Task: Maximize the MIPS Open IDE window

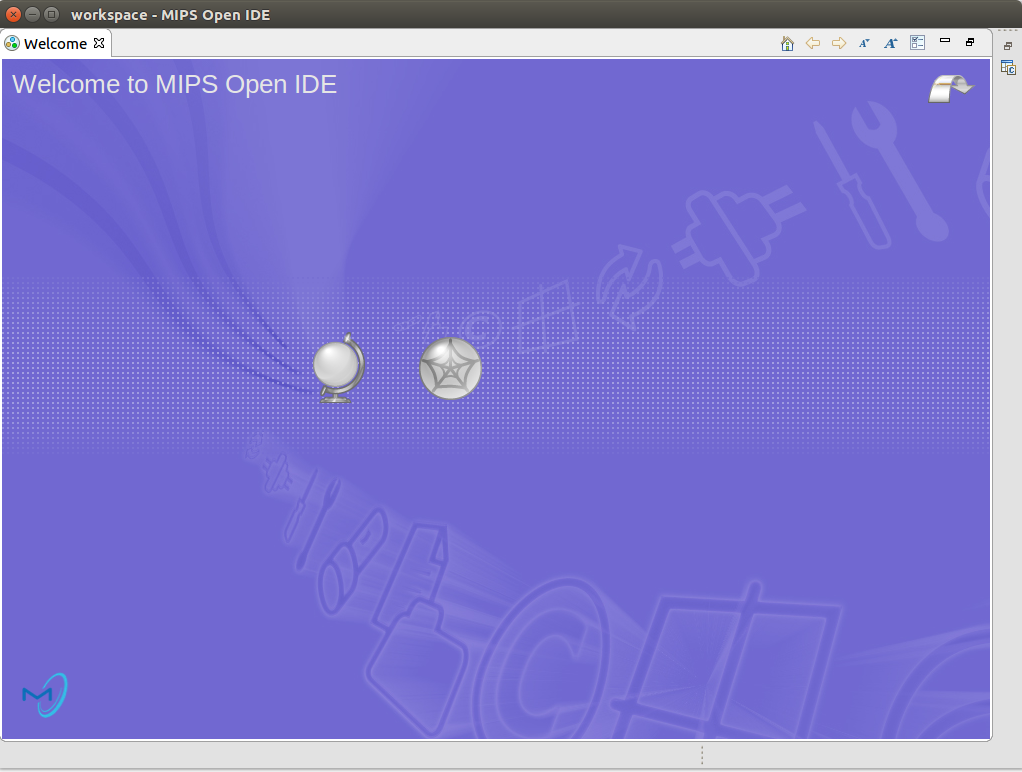Action: [x=51, y=14]
